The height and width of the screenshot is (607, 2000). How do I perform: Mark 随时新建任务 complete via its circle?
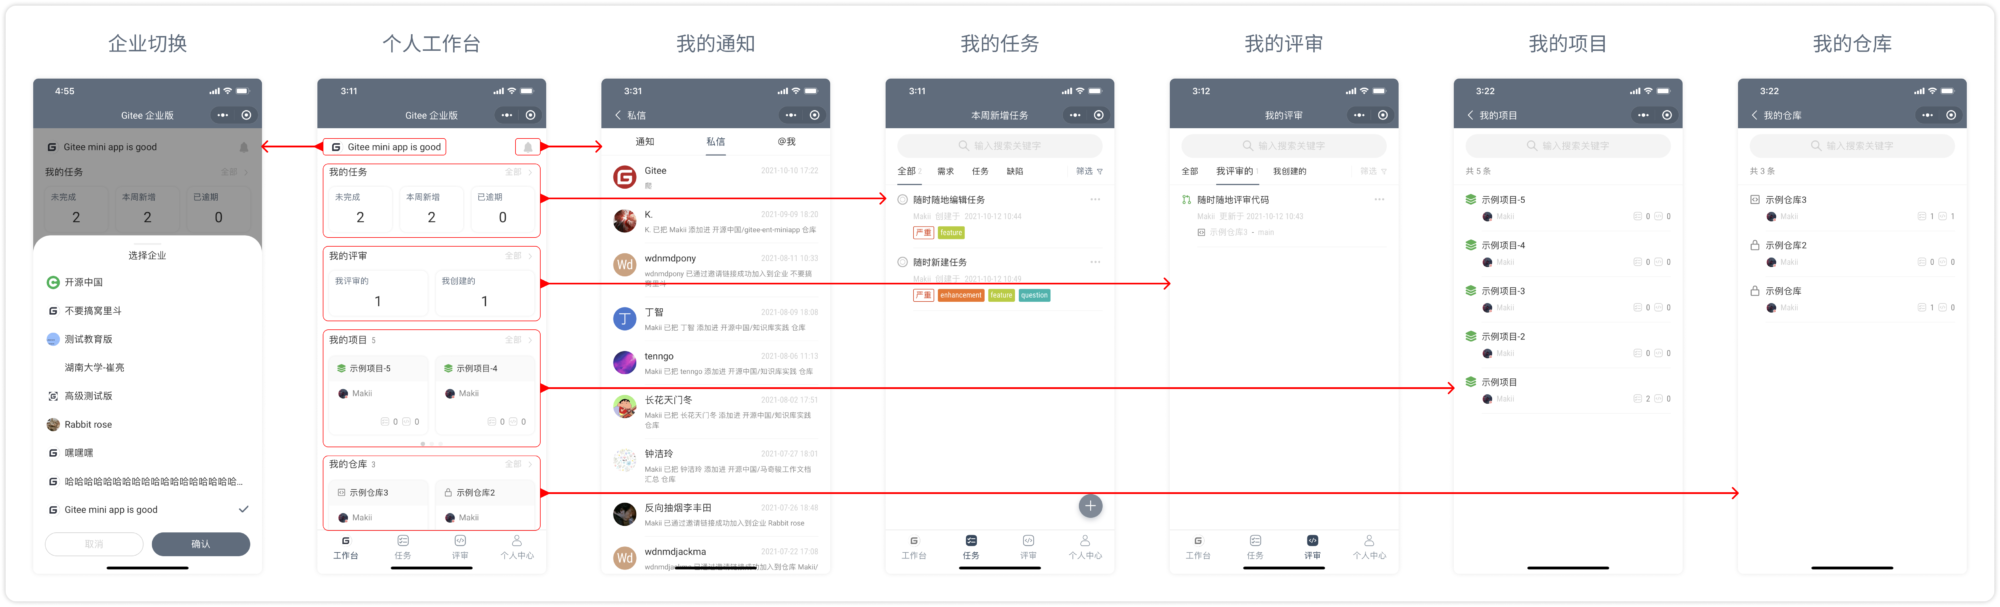click(903, 262)
